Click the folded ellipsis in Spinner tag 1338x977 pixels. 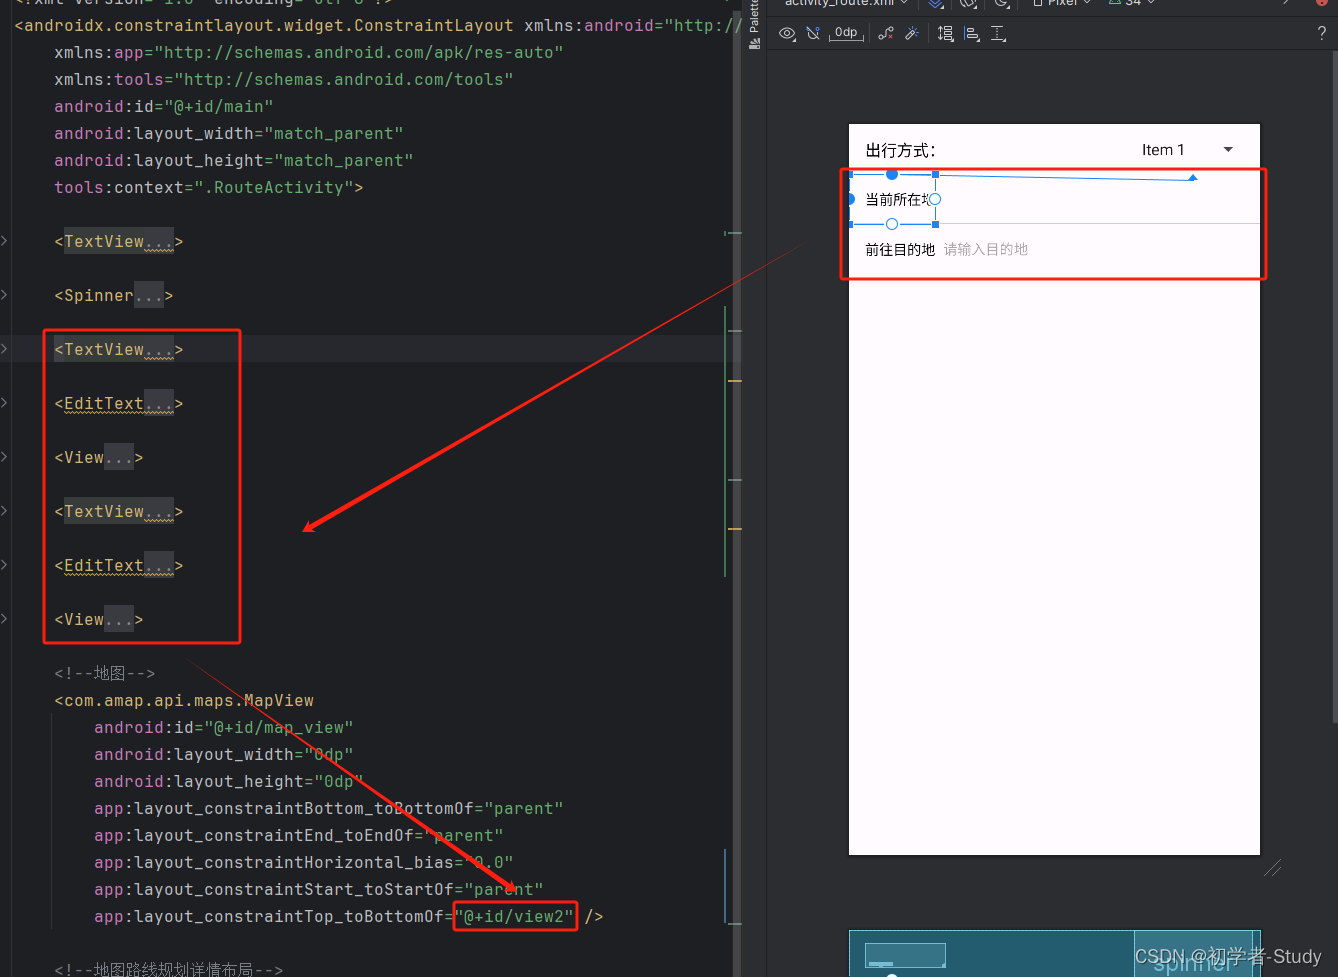(x=148, y=295)
